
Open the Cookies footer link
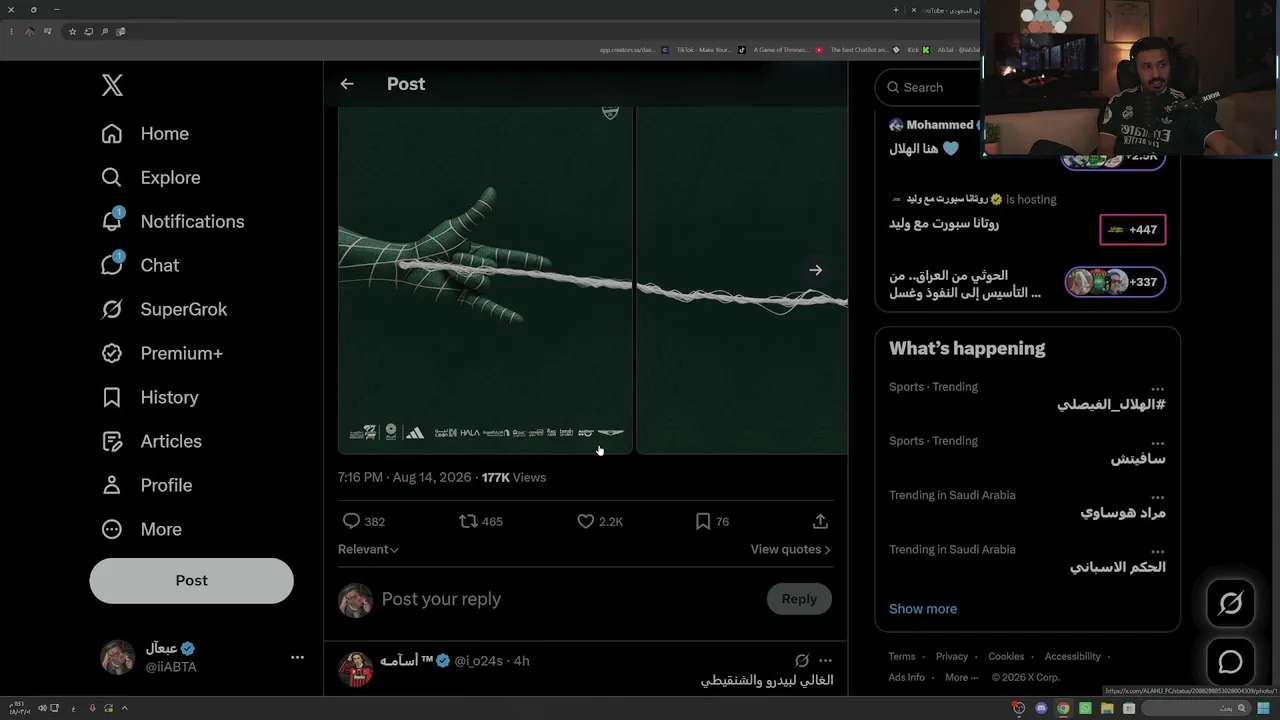(1006, 657)
